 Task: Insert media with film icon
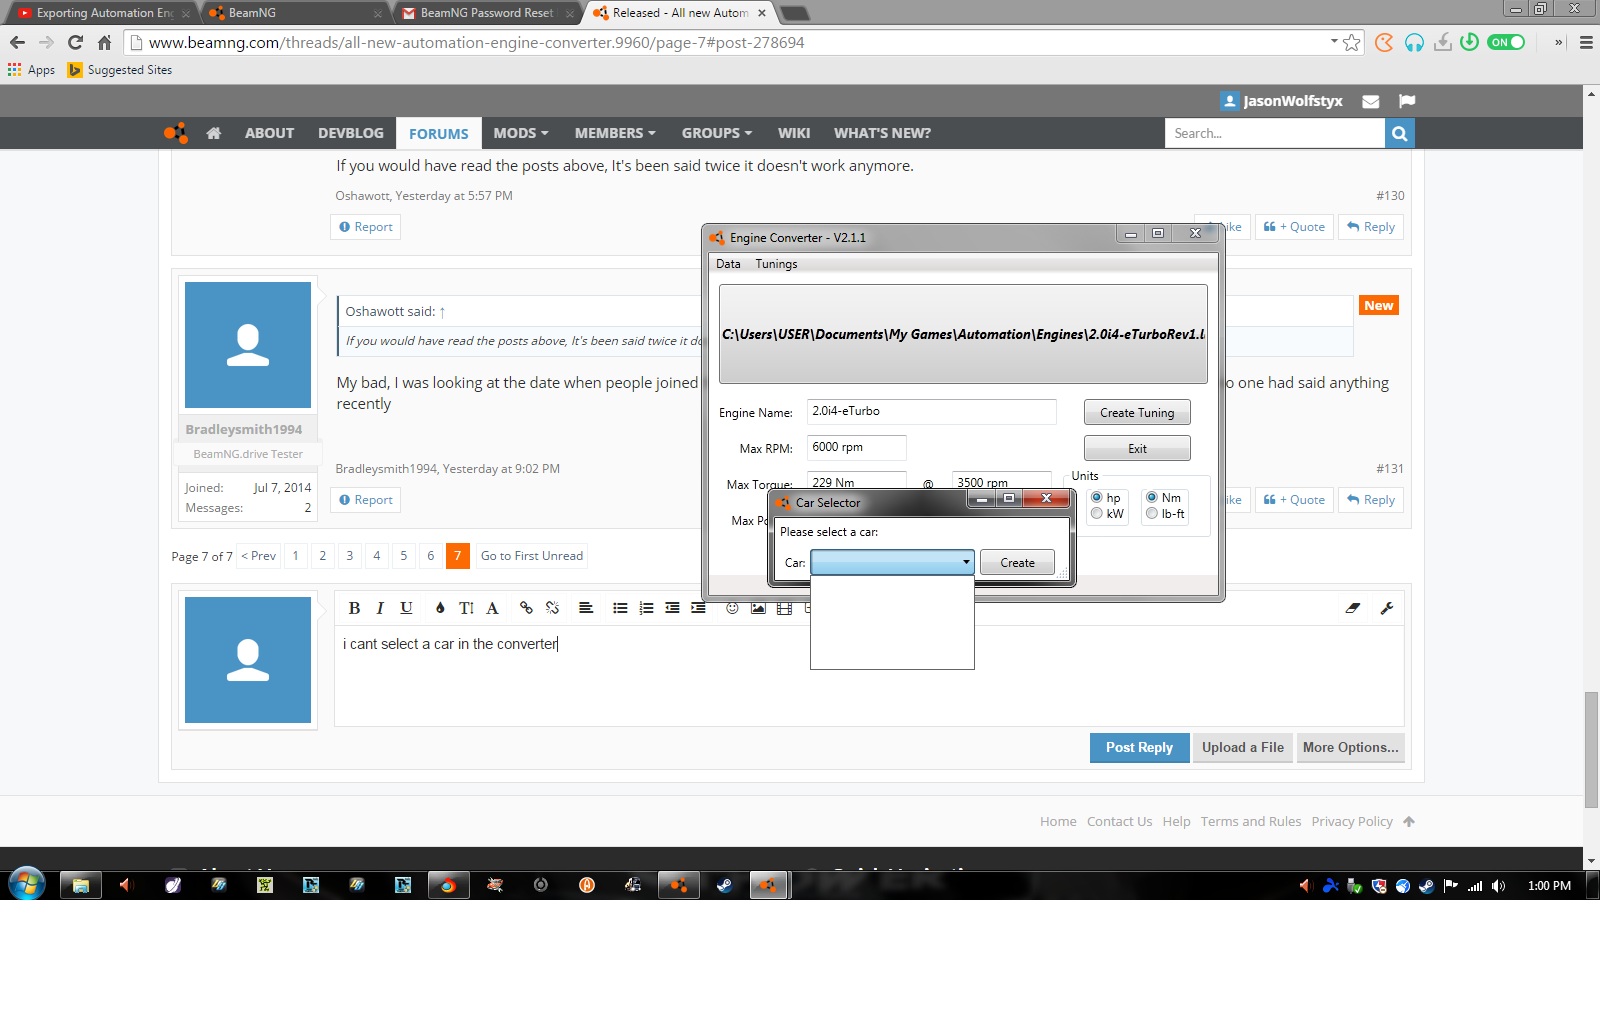(784, 608)
